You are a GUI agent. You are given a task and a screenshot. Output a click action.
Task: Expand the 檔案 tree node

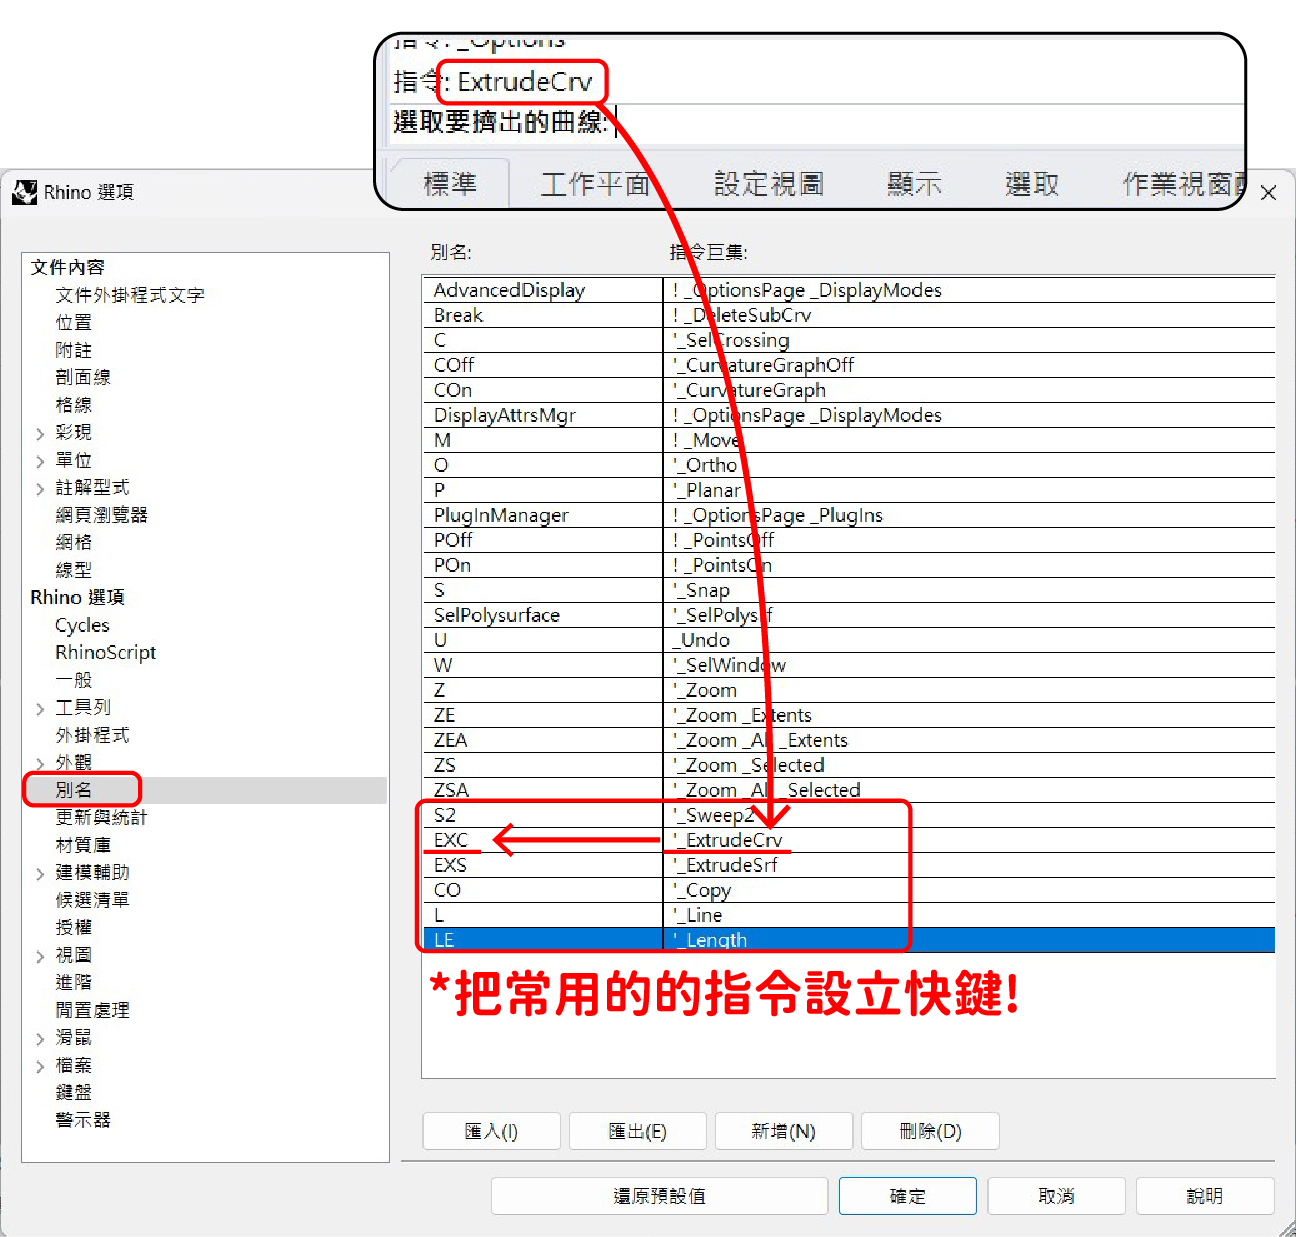pyautogui.click(x=40, y=1066)
